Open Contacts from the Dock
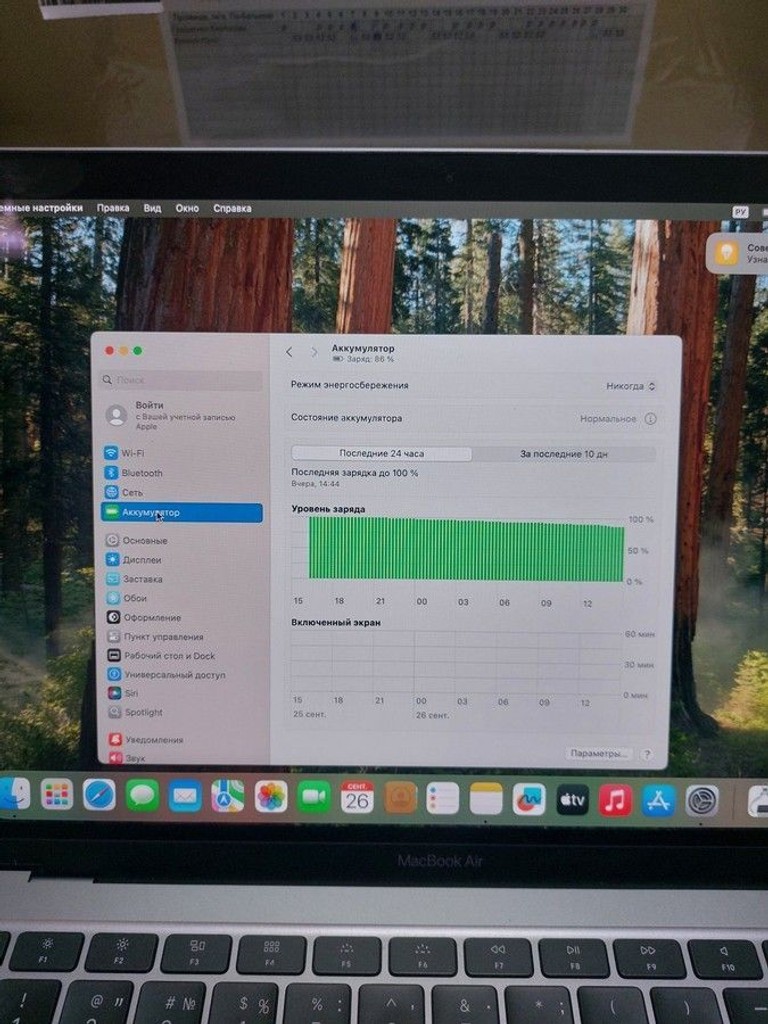Screen dimensions: 768x1024 tap(400, 799)
